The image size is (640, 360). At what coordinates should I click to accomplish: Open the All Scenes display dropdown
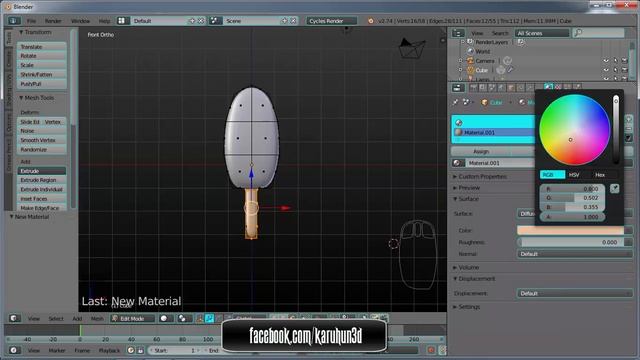pos(542,33)
